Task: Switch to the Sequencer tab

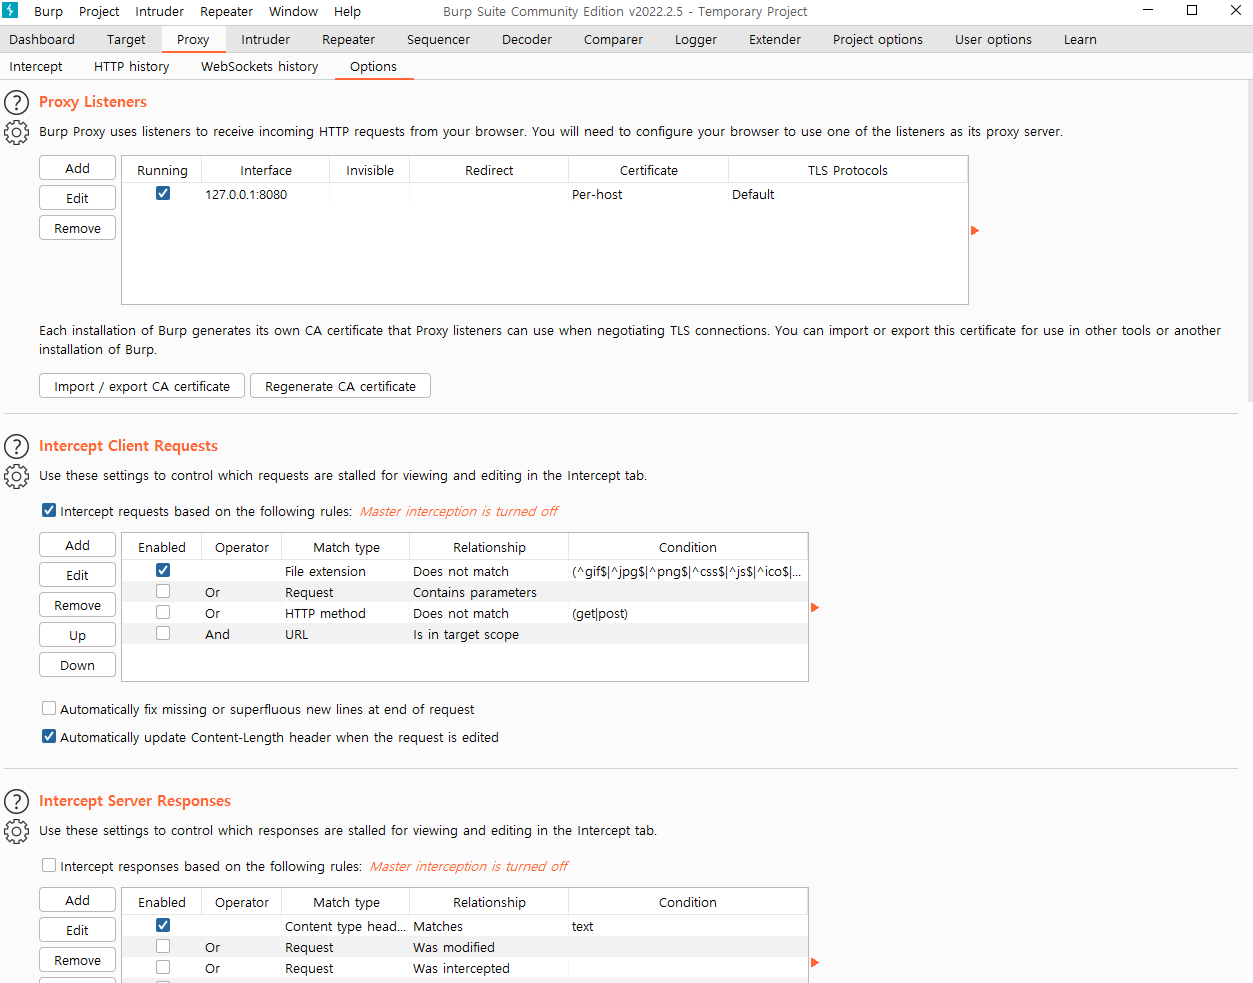Action: (438, 40)
